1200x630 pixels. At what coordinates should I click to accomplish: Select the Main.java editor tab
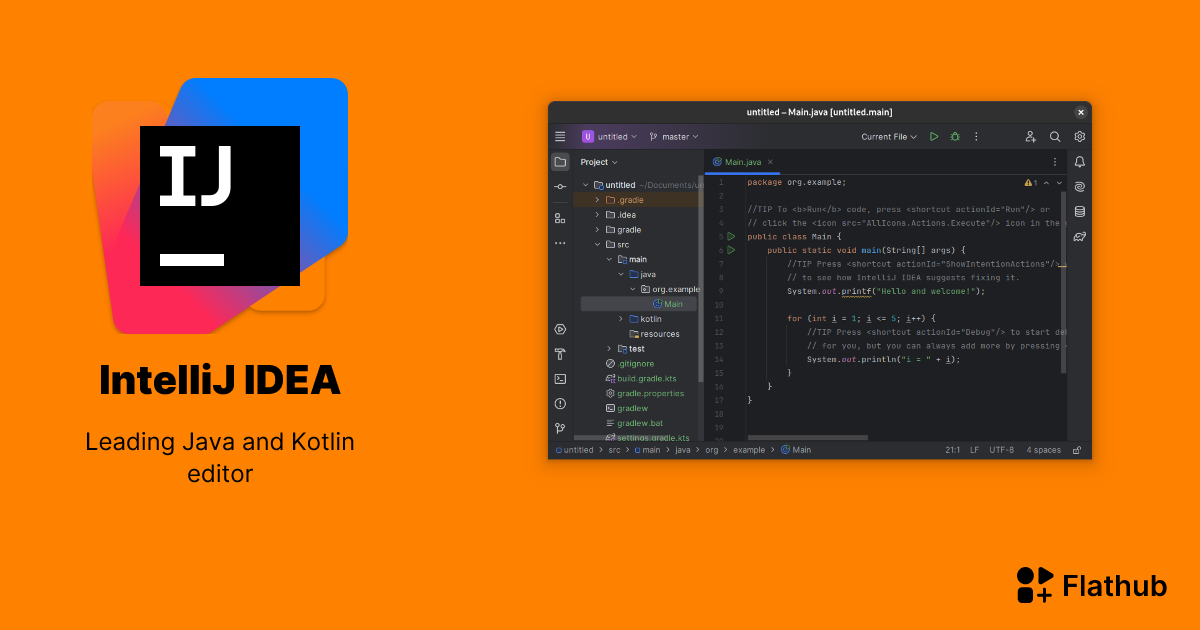743,161
